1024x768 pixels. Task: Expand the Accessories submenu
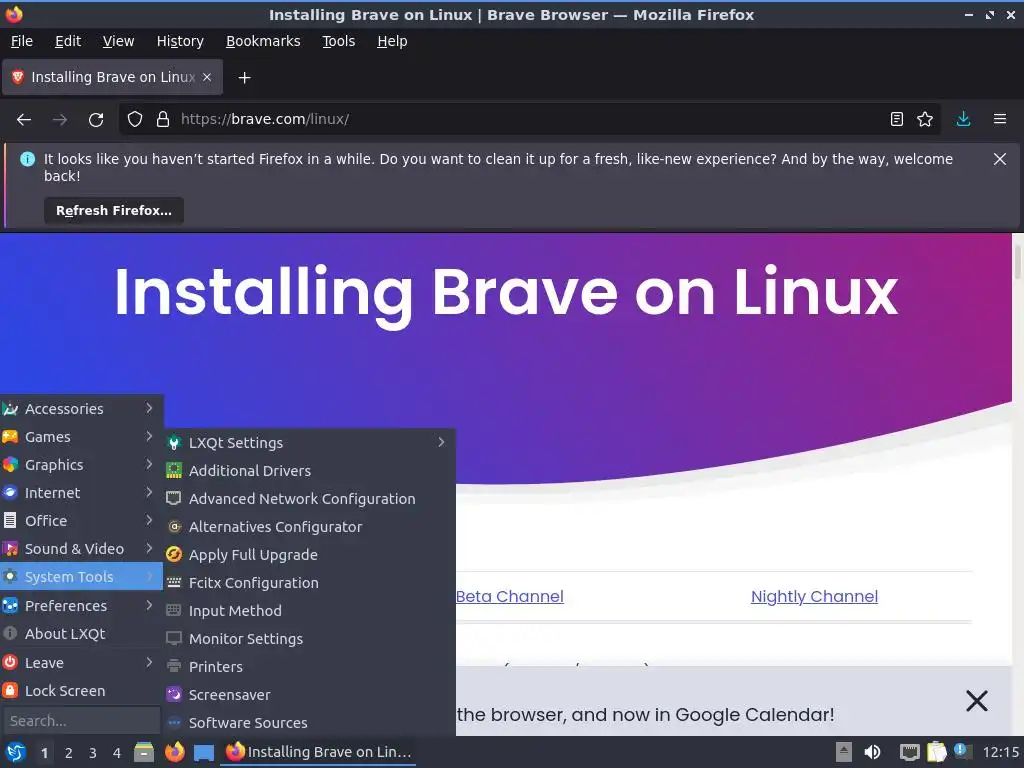[x=82, y=409]
